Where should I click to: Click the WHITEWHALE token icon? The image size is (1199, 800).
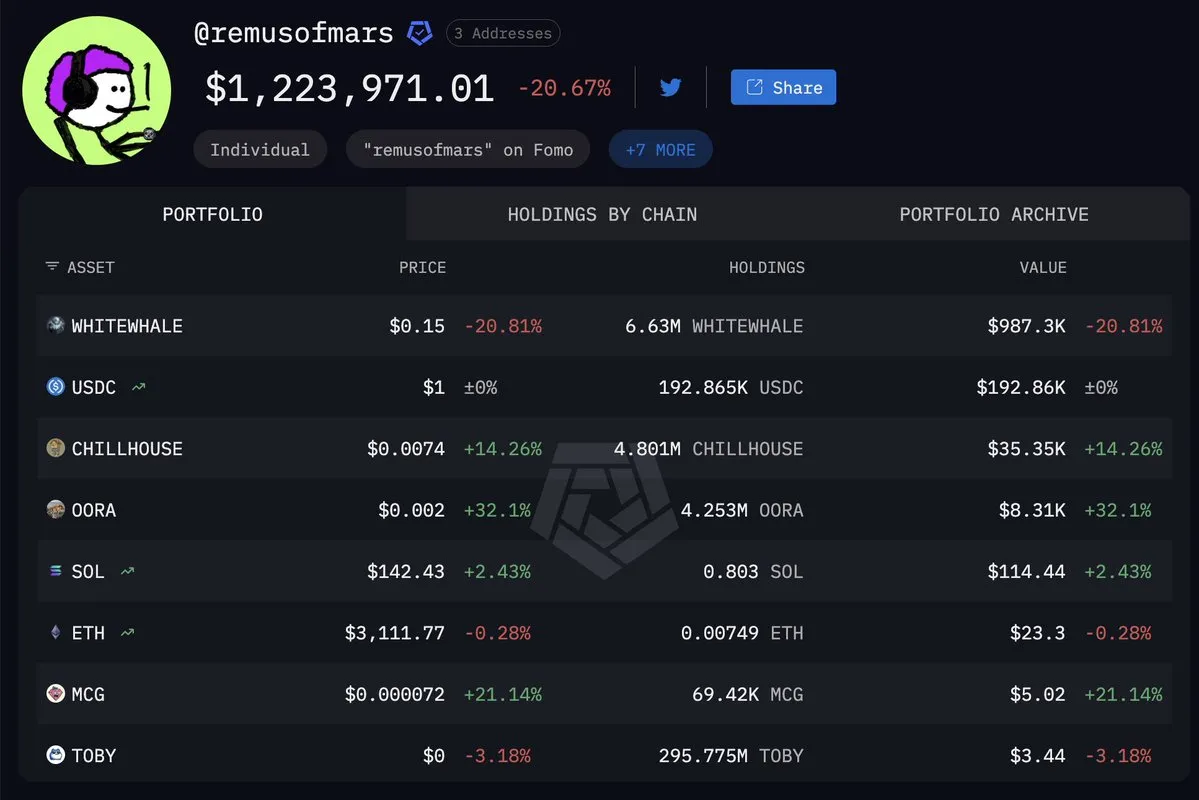pyautogui.click(x=56, y=325)
